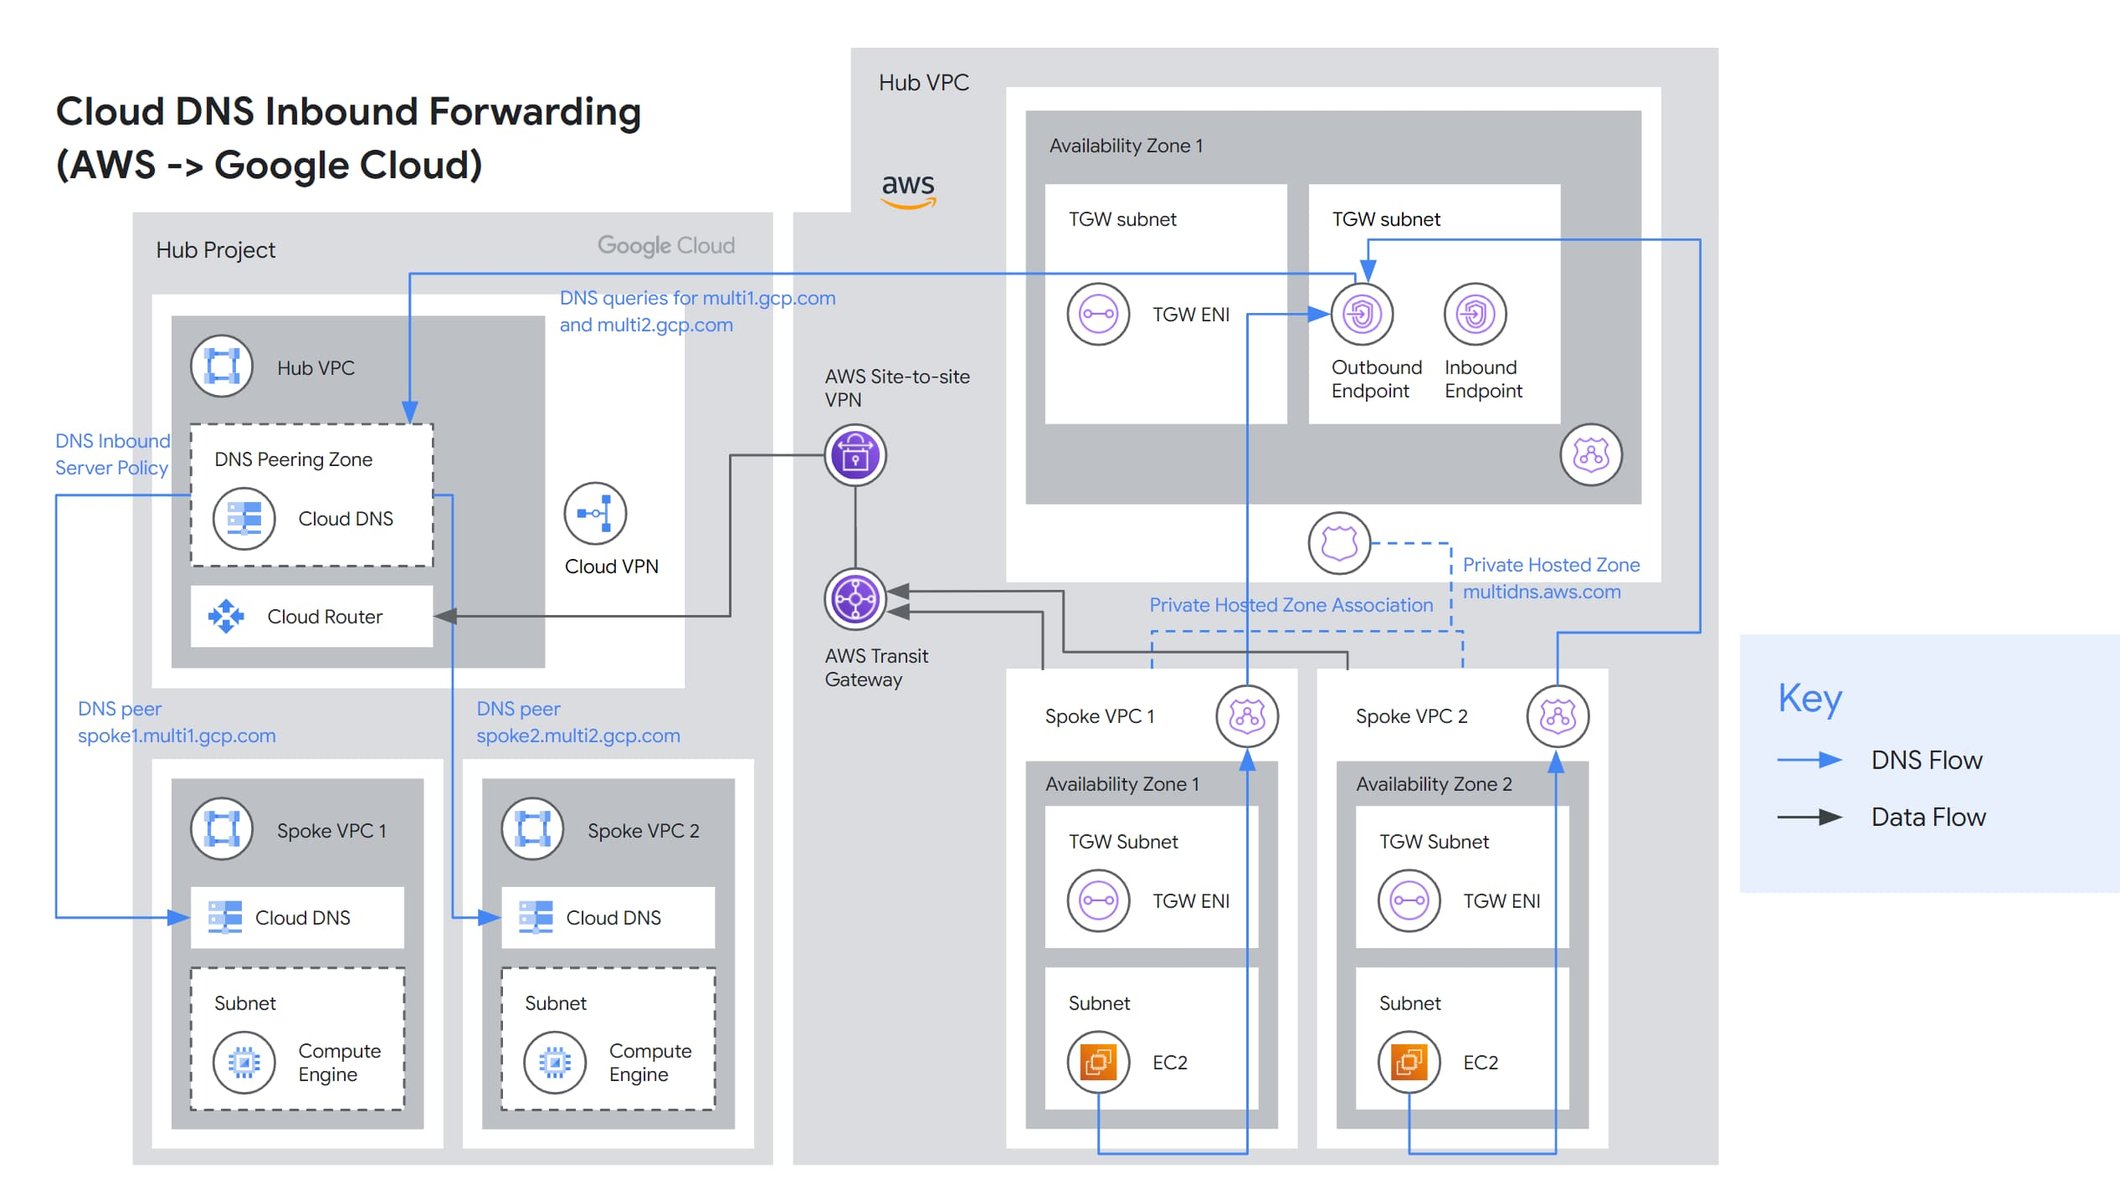Click the Route 53 icon in Availability Zone 1
2120x1184 pixels.
click(1591, 455)
